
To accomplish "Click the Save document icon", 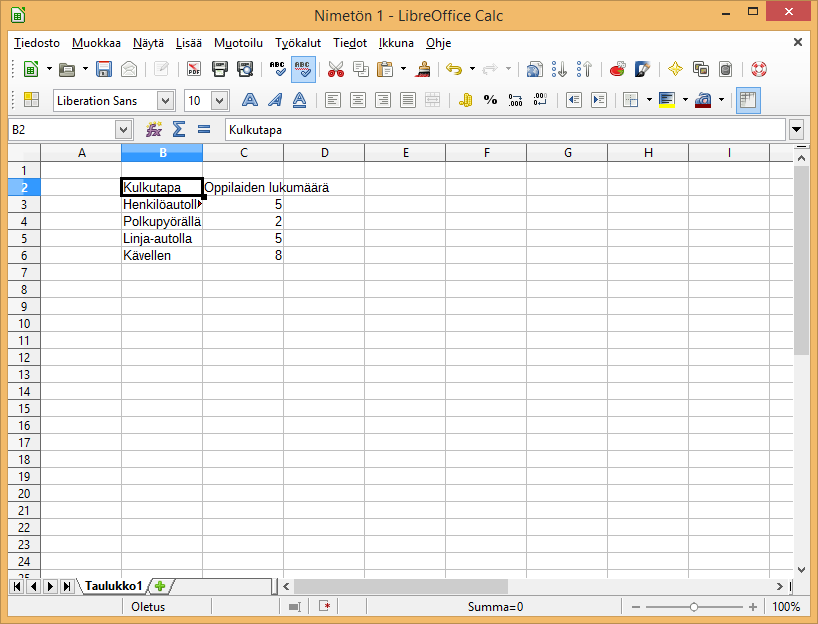I will pyautogui.click(x=104, y=69).
